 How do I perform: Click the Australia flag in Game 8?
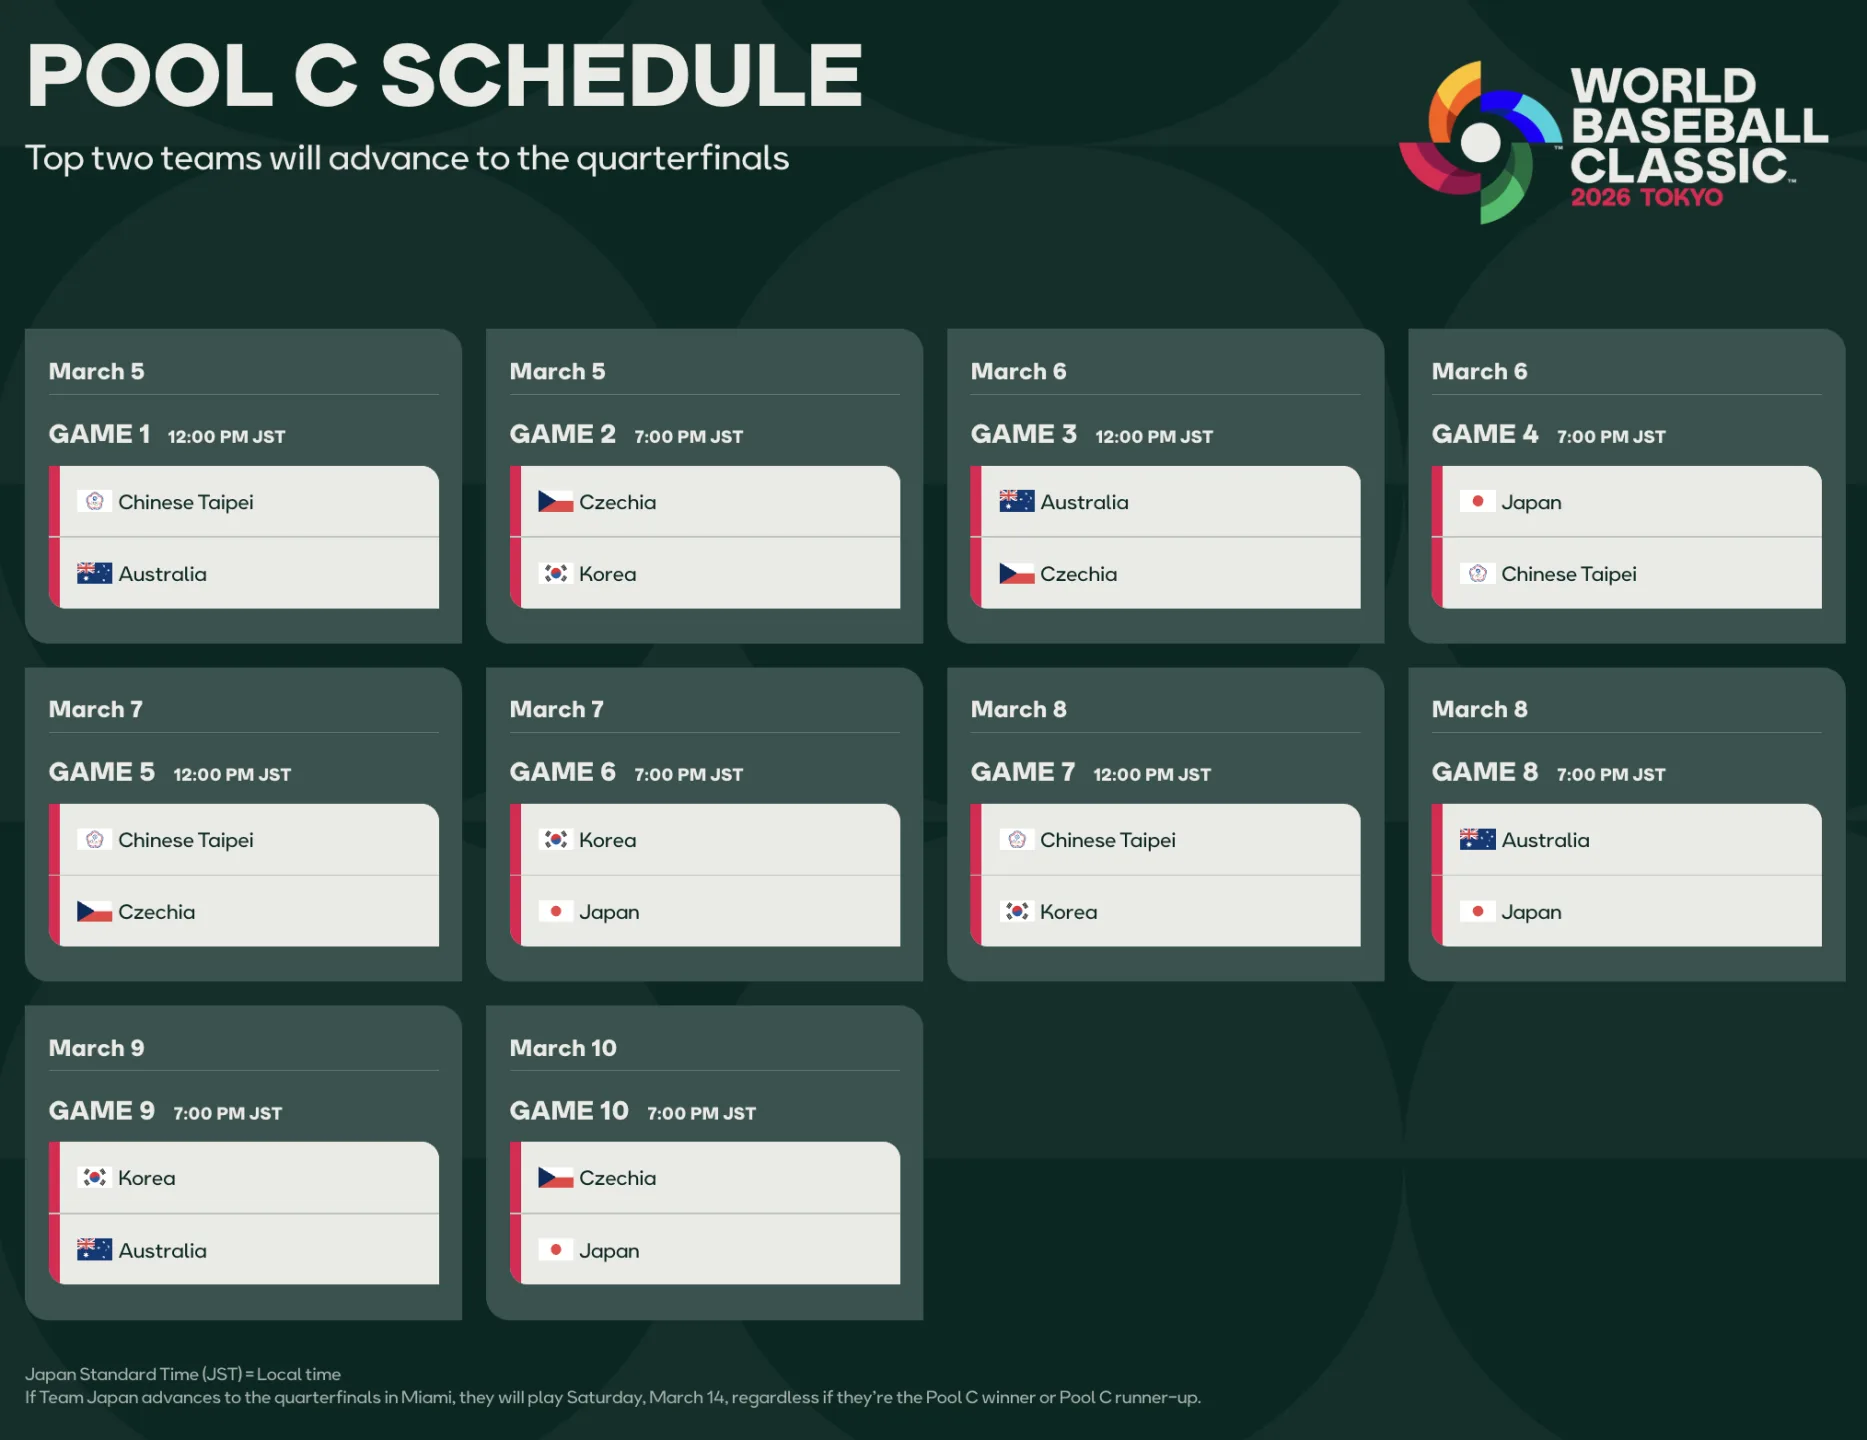point(1477,839)
